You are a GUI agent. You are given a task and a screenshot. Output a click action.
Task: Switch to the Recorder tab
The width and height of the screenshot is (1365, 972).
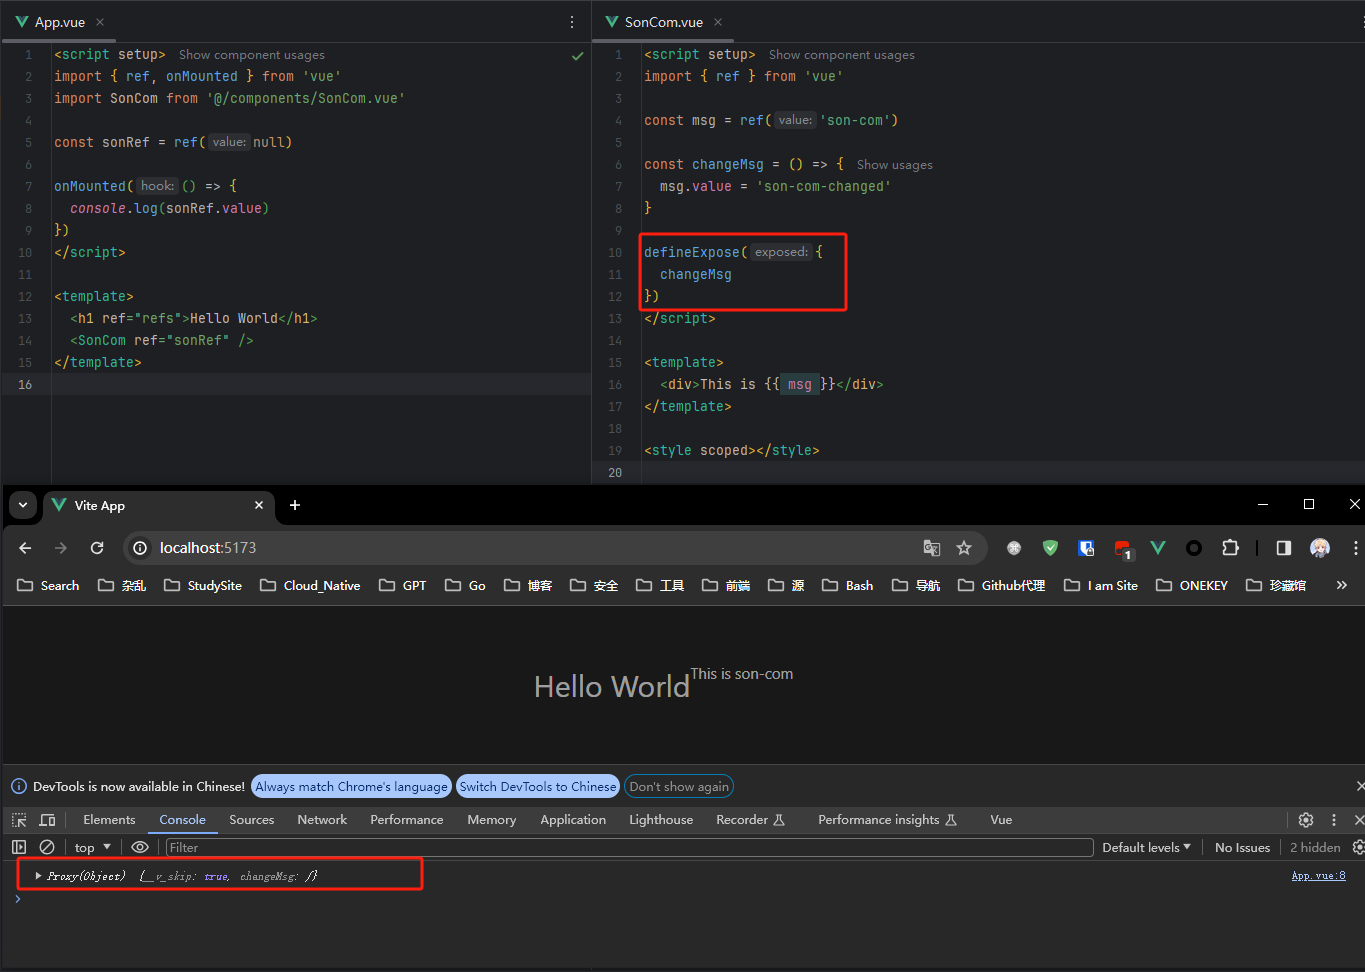pyautogui.click(x=751, y=820)
